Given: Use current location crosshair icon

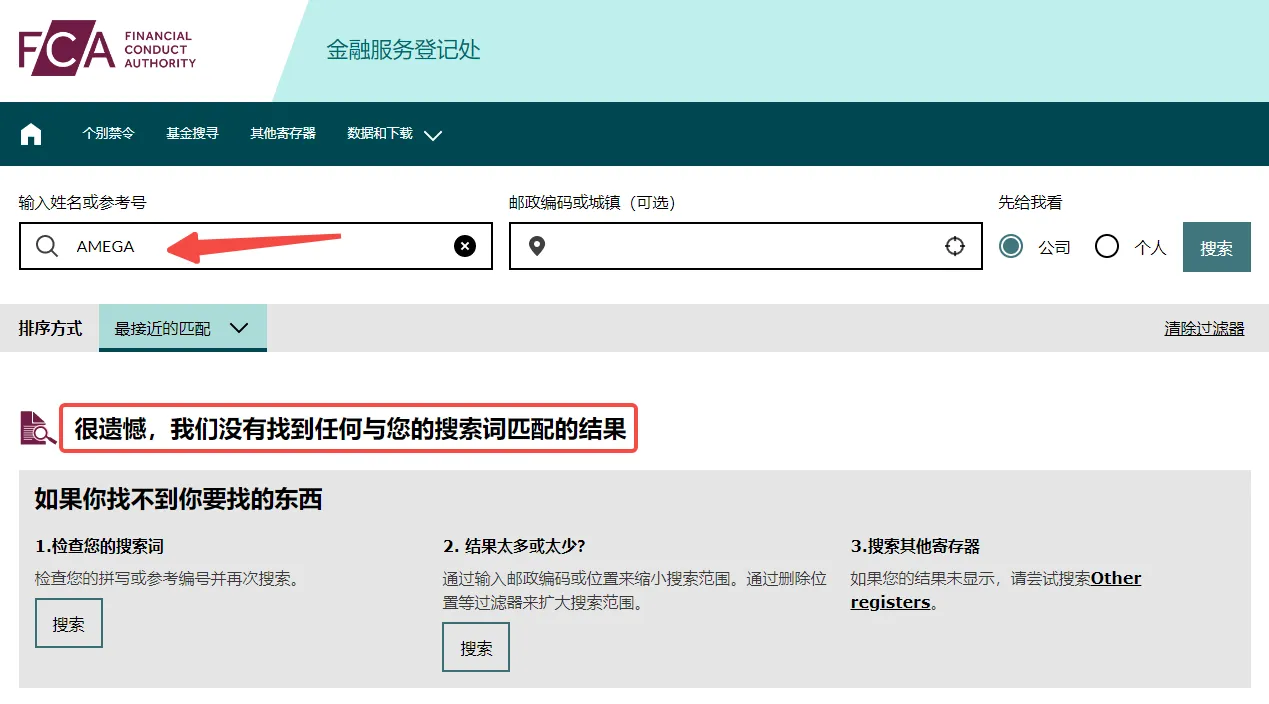Looking at the screenshot, I should 955,246.
